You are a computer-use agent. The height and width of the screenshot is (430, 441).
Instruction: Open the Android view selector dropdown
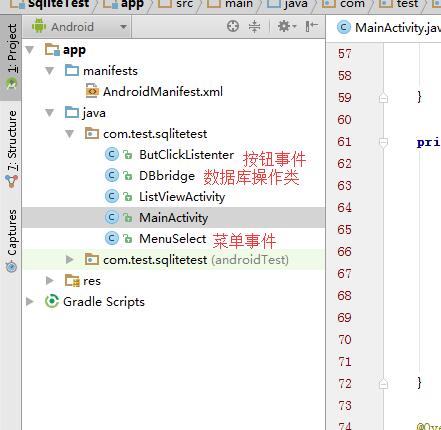(x=79, y=27)
